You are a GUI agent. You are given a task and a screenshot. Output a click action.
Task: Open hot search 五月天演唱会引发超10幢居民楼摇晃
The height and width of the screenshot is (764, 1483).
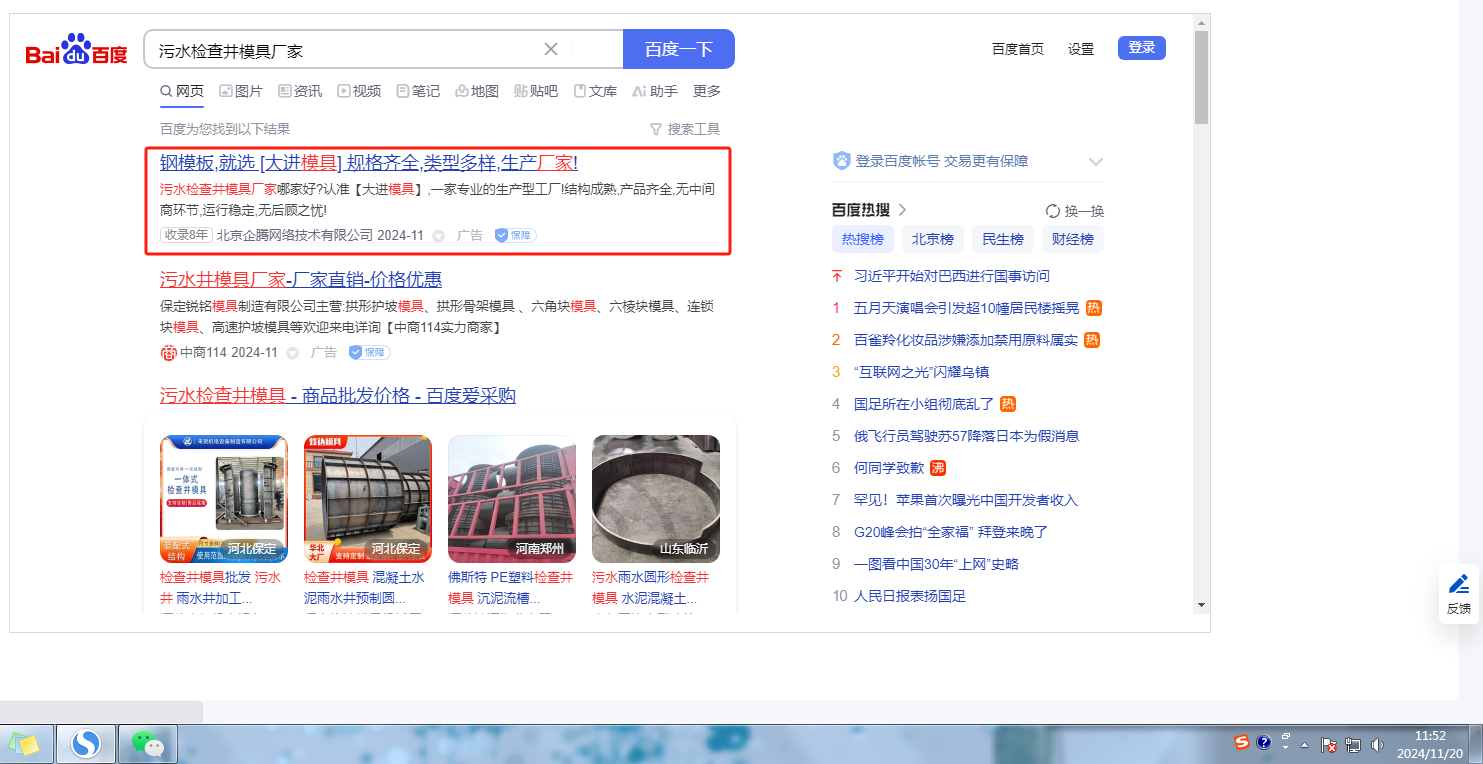[967, 308]
